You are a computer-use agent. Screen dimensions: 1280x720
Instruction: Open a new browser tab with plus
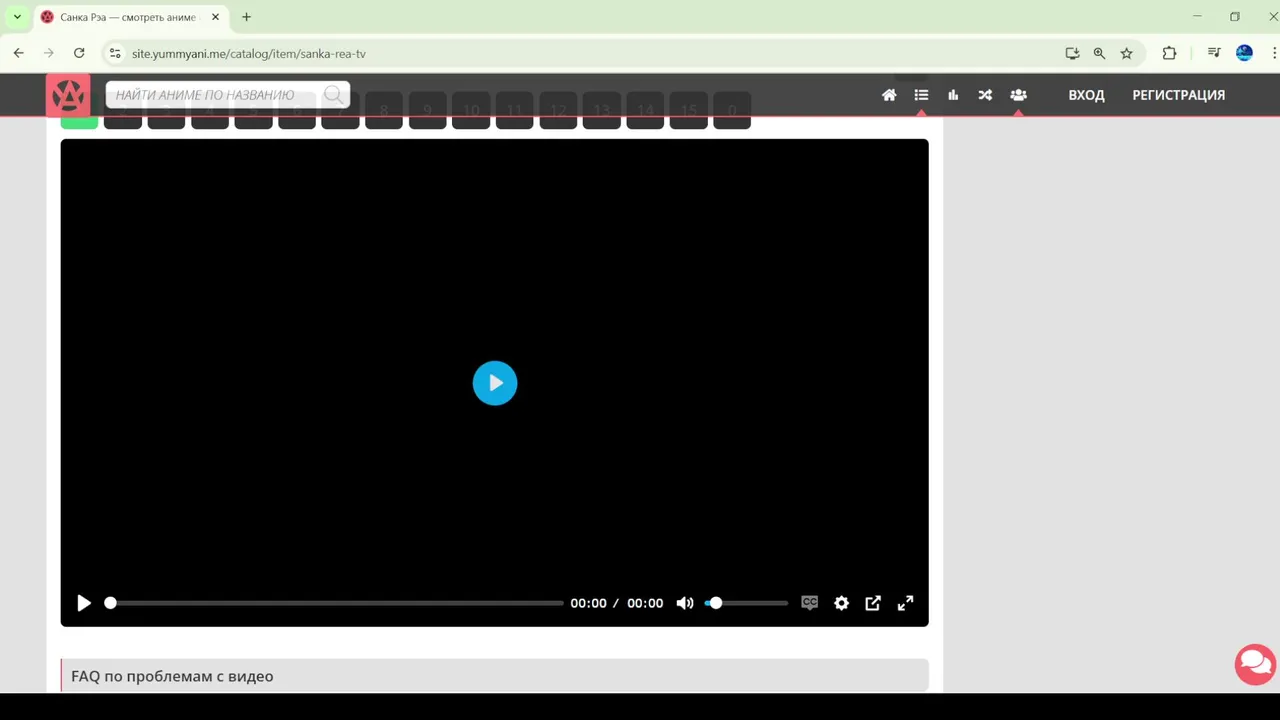coord(246,17)
